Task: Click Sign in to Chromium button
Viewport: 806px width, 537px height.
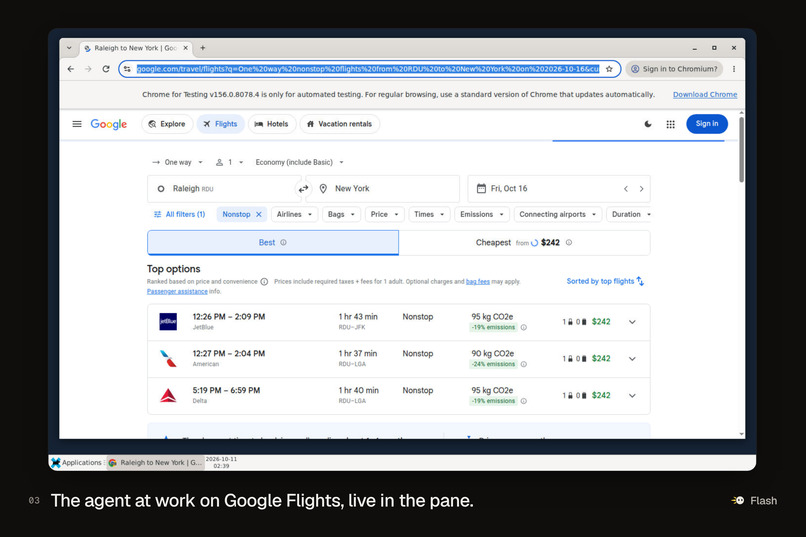Action: 674,69
